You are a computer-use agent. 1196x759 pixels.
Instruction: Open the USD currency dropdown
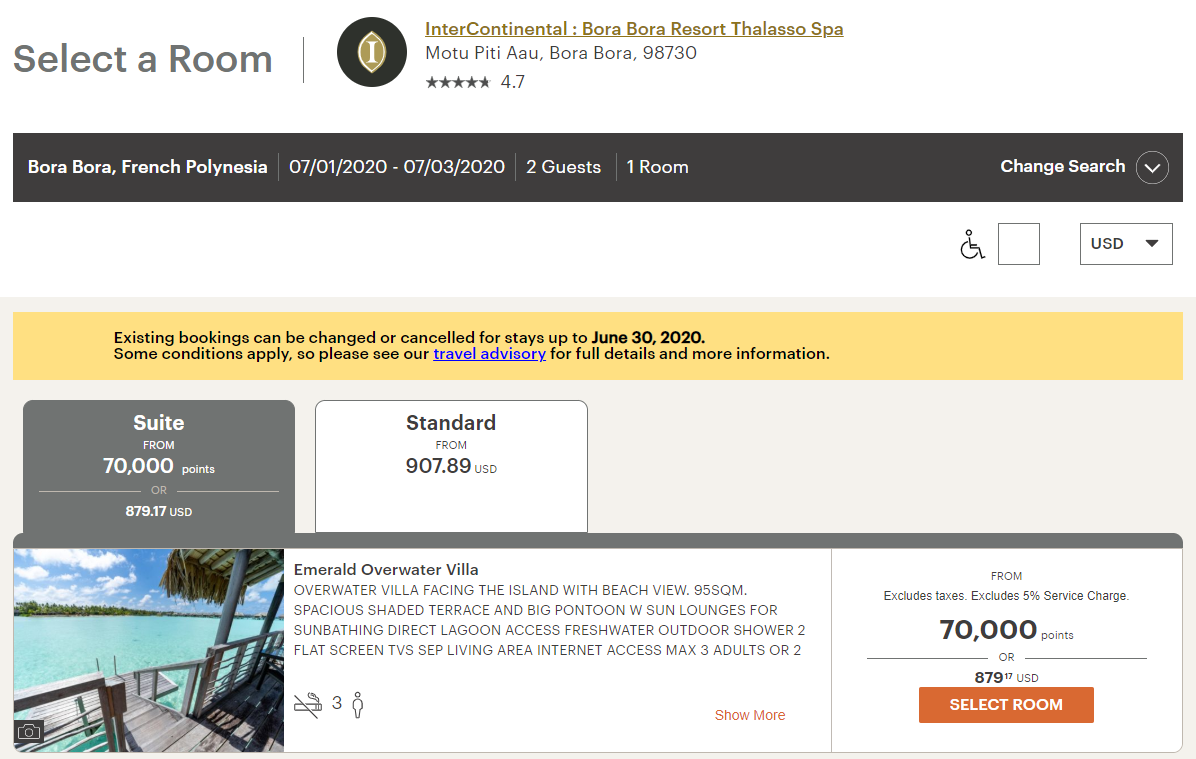[1126, 244]
